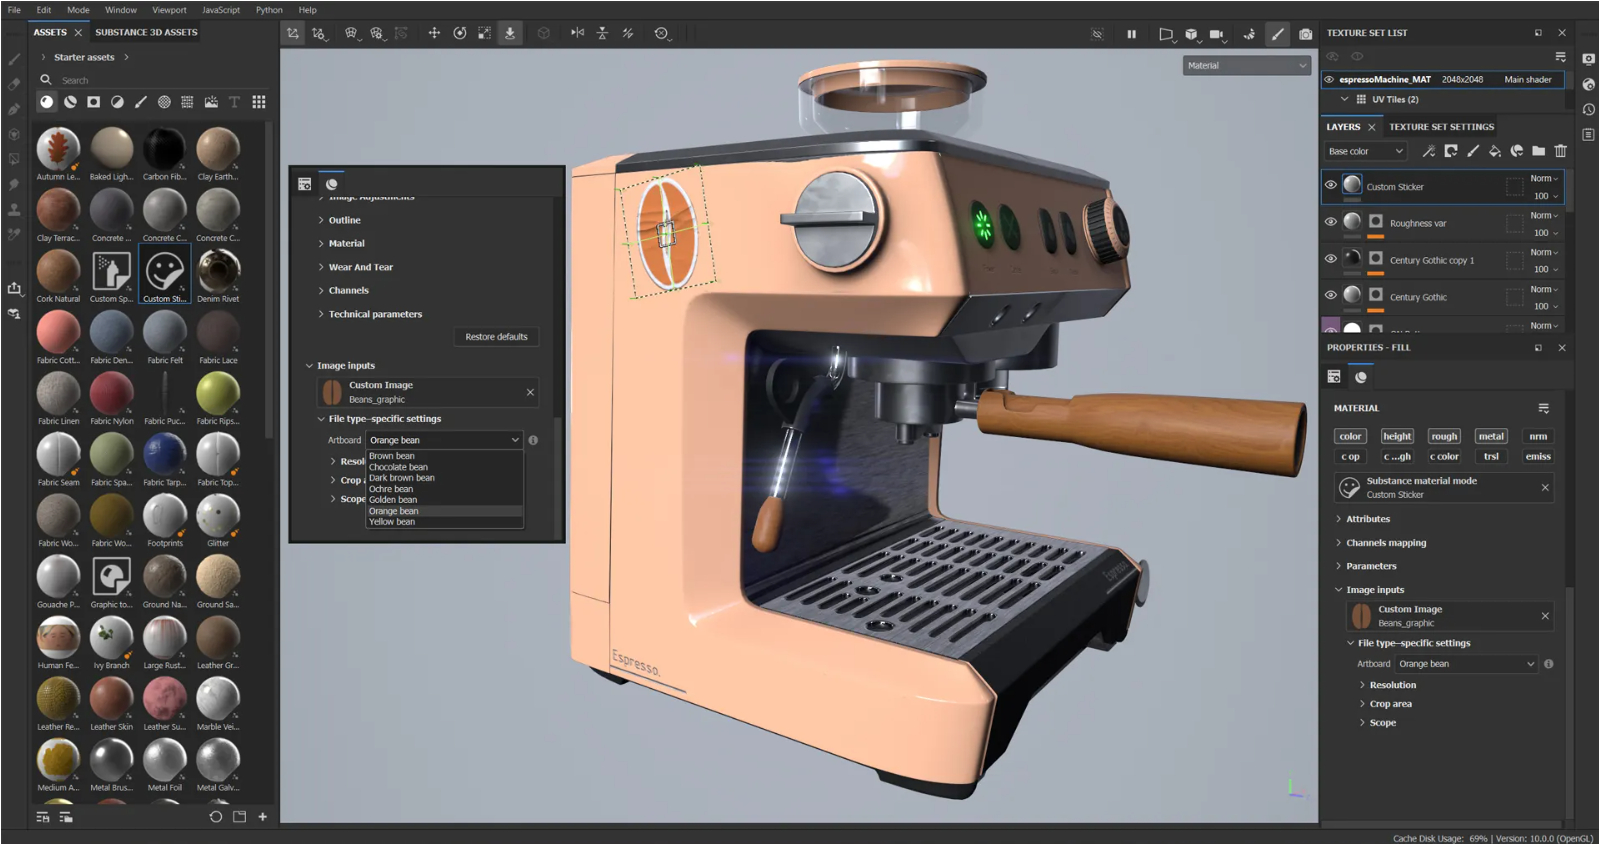
Task: Toggle visibility of Roughness var layer
Action: (x=1331, y=222)
